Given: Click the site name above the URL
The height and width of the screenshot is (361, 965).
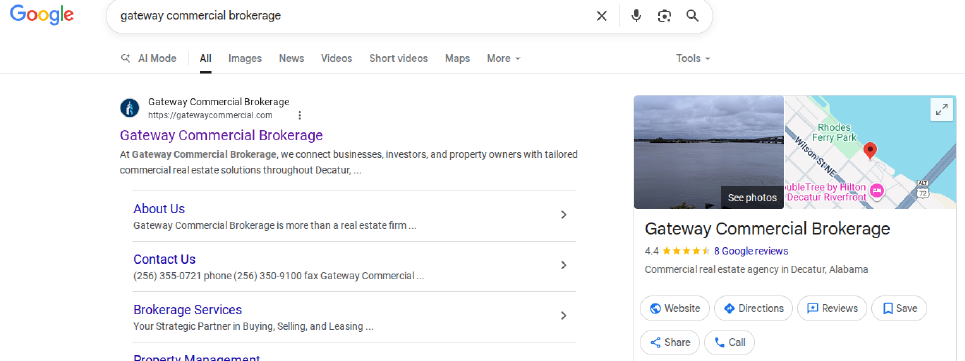Looking at the screenshot, I should [x=218, y=102].
